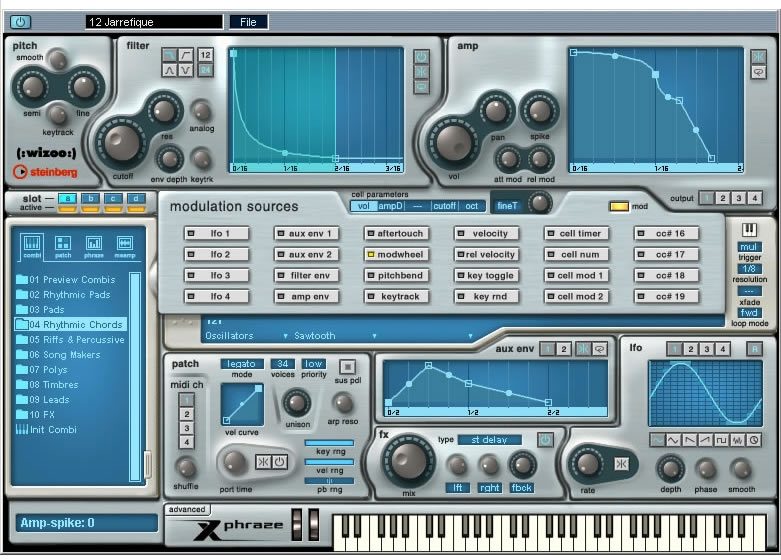Enable cc# 19 modulation source
The height and width of the screenshot is (560, 781).
(x=667, y=297)
